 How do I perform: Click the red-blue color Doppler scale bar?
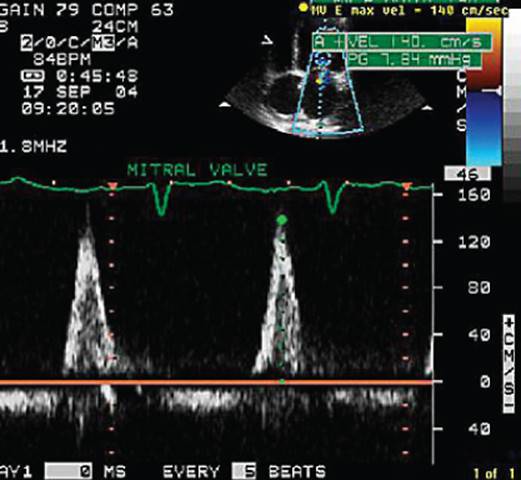483,92
